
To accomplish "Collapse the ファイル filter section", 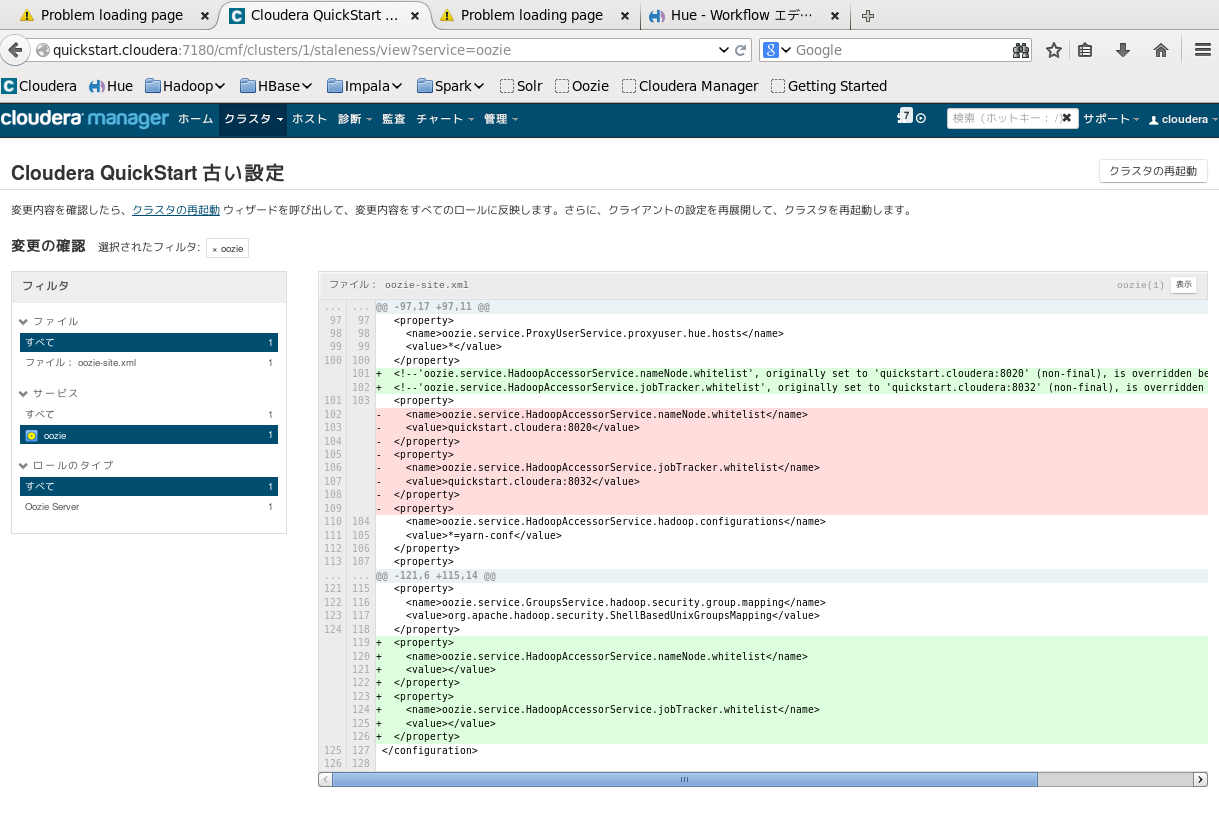I will click(48, 322).
